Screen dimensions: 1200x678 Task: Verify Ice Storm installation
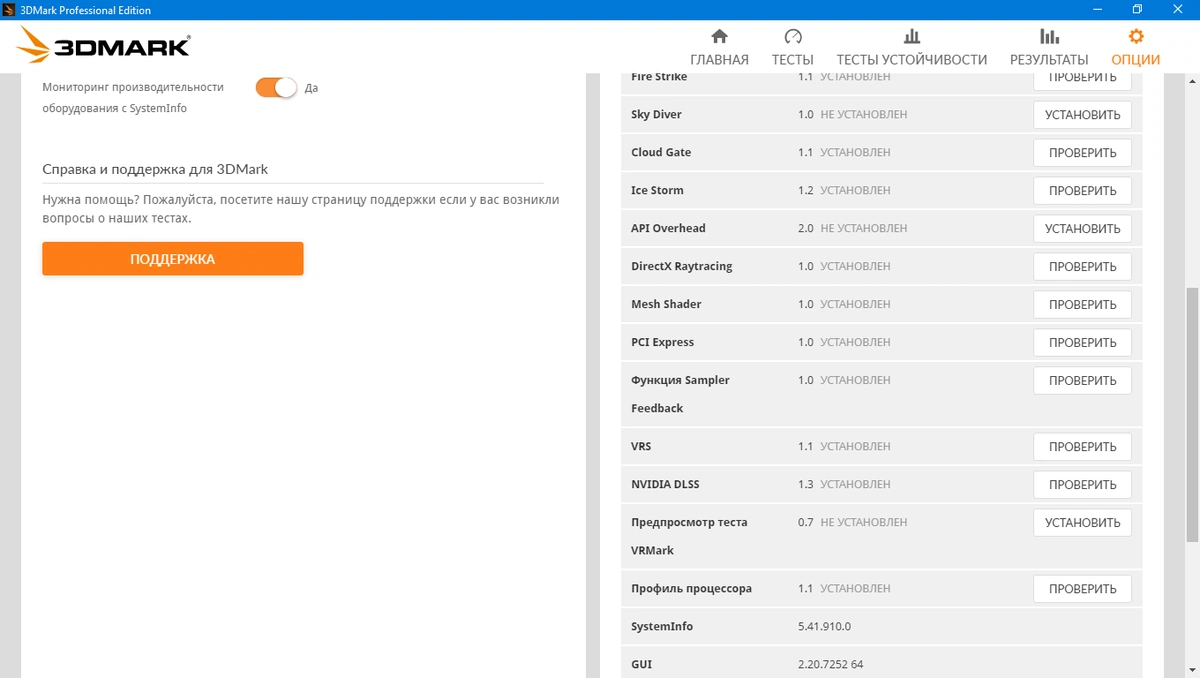coord(1082,191)
